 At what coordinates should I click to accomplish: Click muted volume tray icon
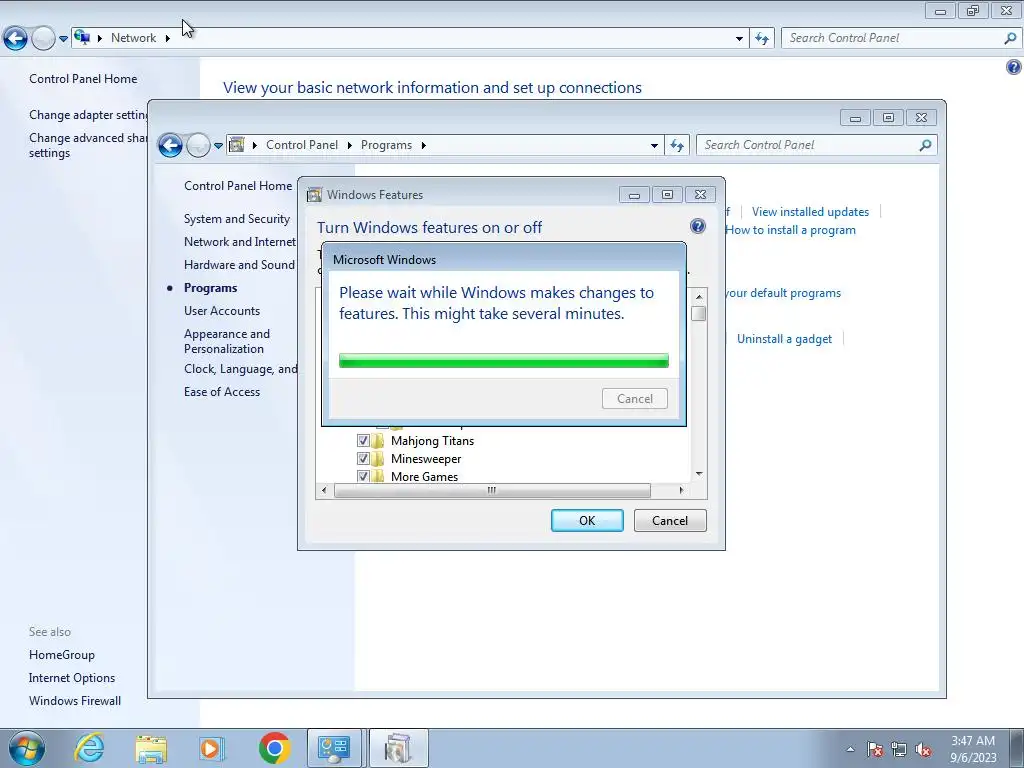point(923,750)
